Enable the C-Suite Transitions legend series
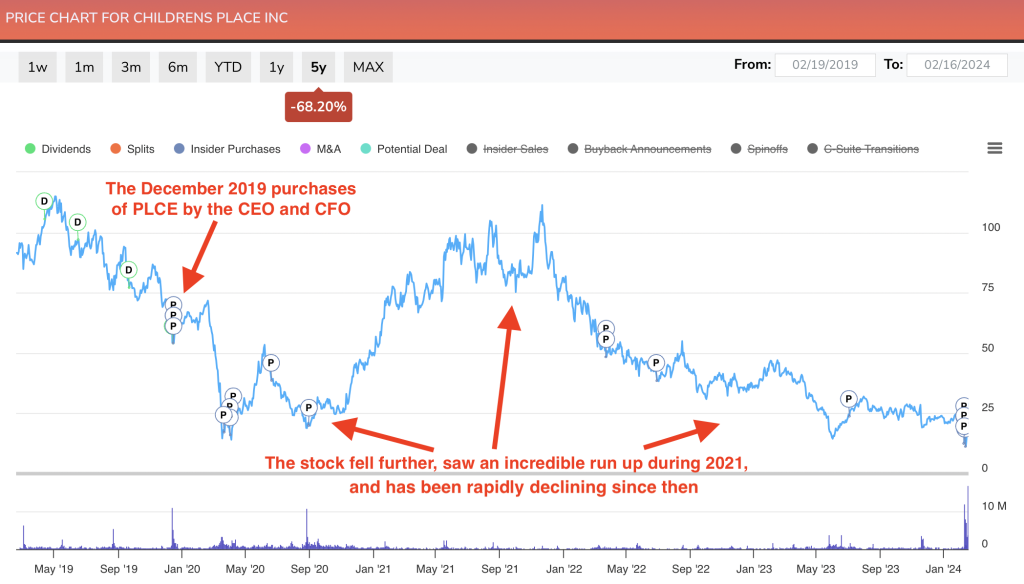1024x584 pixels. (863, 149)
